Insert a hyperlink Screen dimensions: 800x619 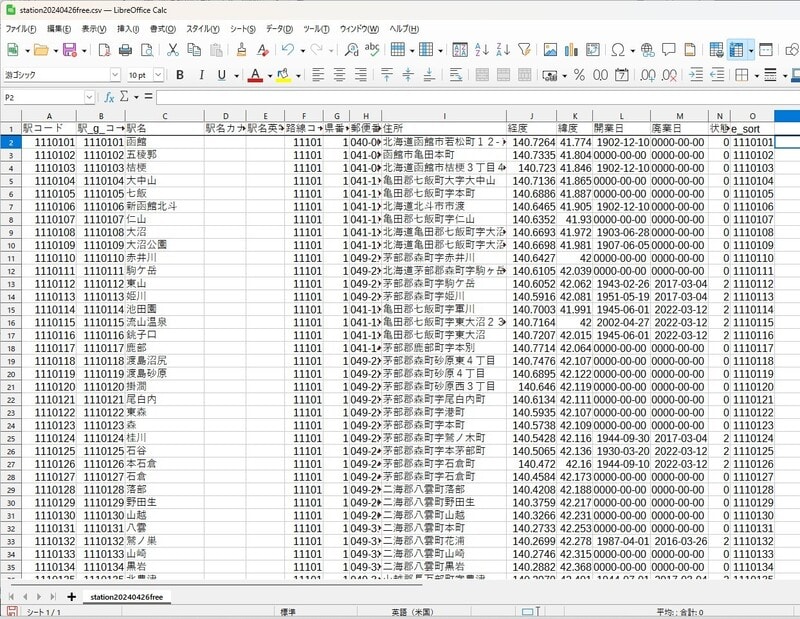(x=647, y=49)
